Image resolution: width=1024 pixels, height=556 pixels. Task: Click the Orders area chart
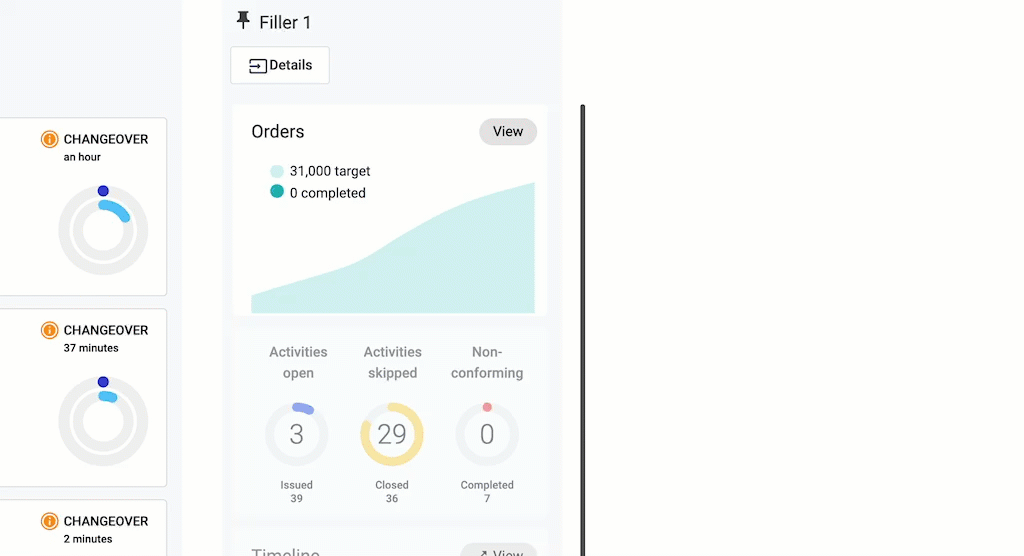420,265
